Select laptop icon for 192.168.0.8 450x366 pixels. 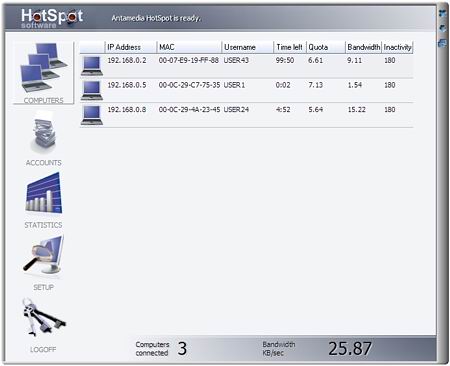(92, 115)
